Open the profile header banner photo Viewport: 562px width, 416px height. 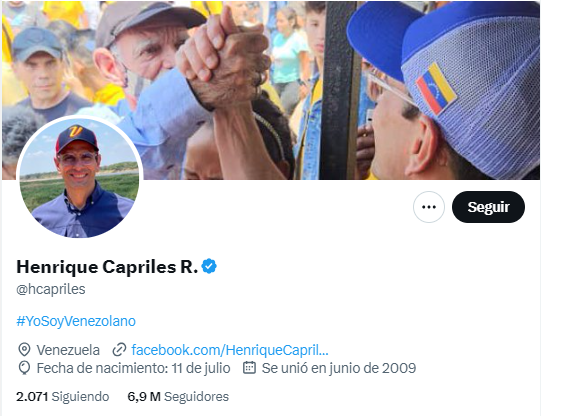(x=271, y=90)
